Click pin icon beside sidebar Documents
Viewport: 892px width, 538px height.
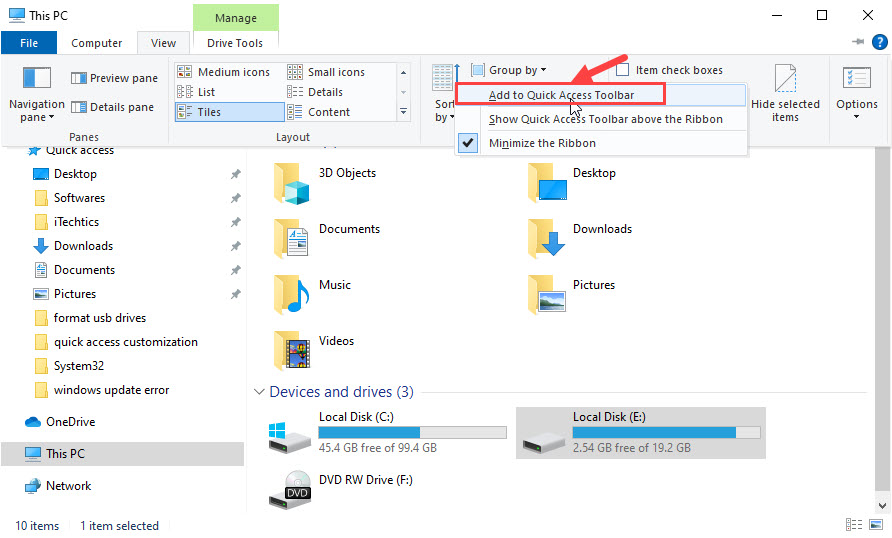pyautogui.click(x=235, y=270)
